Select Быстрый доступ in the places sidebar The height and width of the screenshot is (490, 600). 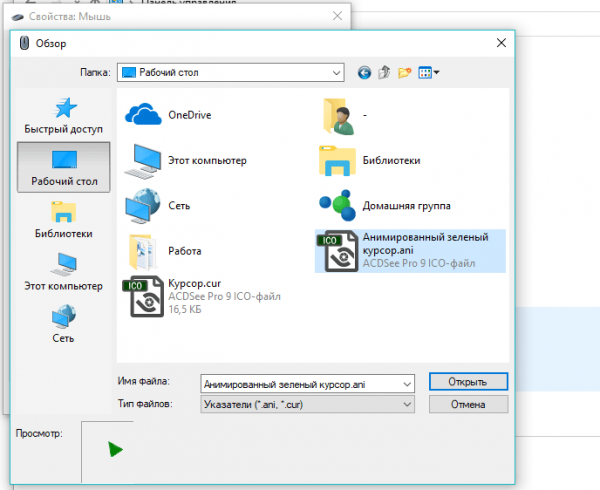pos(64,116)
